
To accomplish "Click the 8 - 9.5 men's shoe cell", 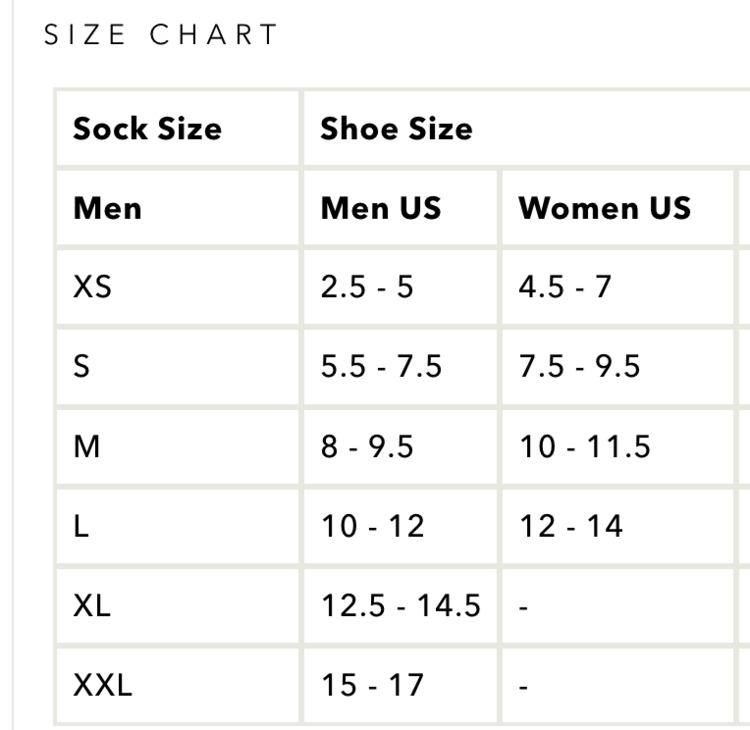I will click(366, 446).
